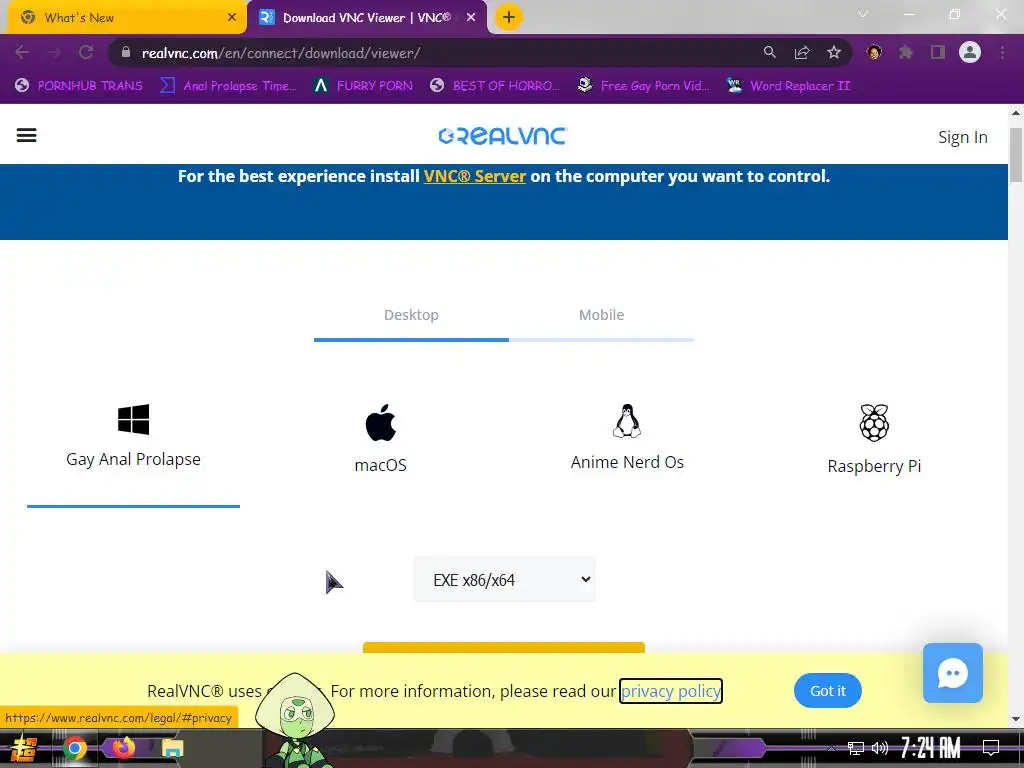Toggle the browser side panel
This screenshot has height=768, width=1024.
pyautogui.click(x=938, y=52)
